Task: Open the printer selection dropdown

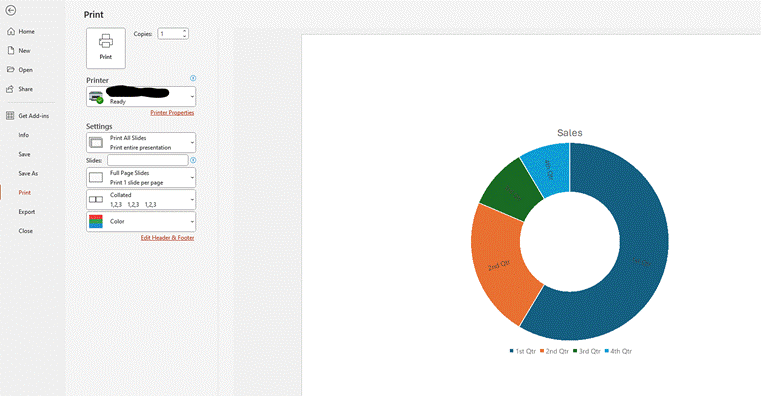Action: [141, 97]
